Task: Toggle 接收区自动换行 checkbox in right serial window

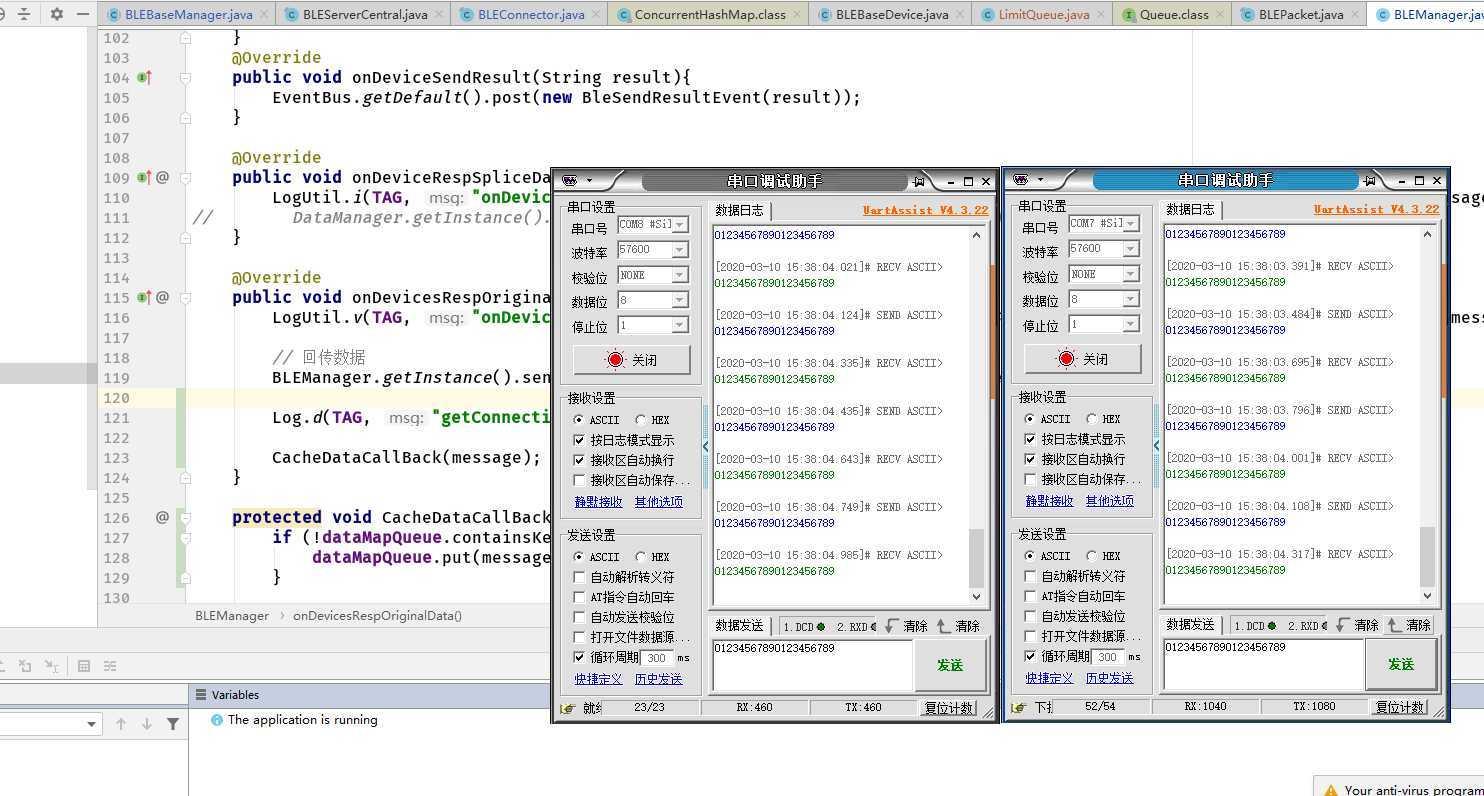Action: (1030, 459)
